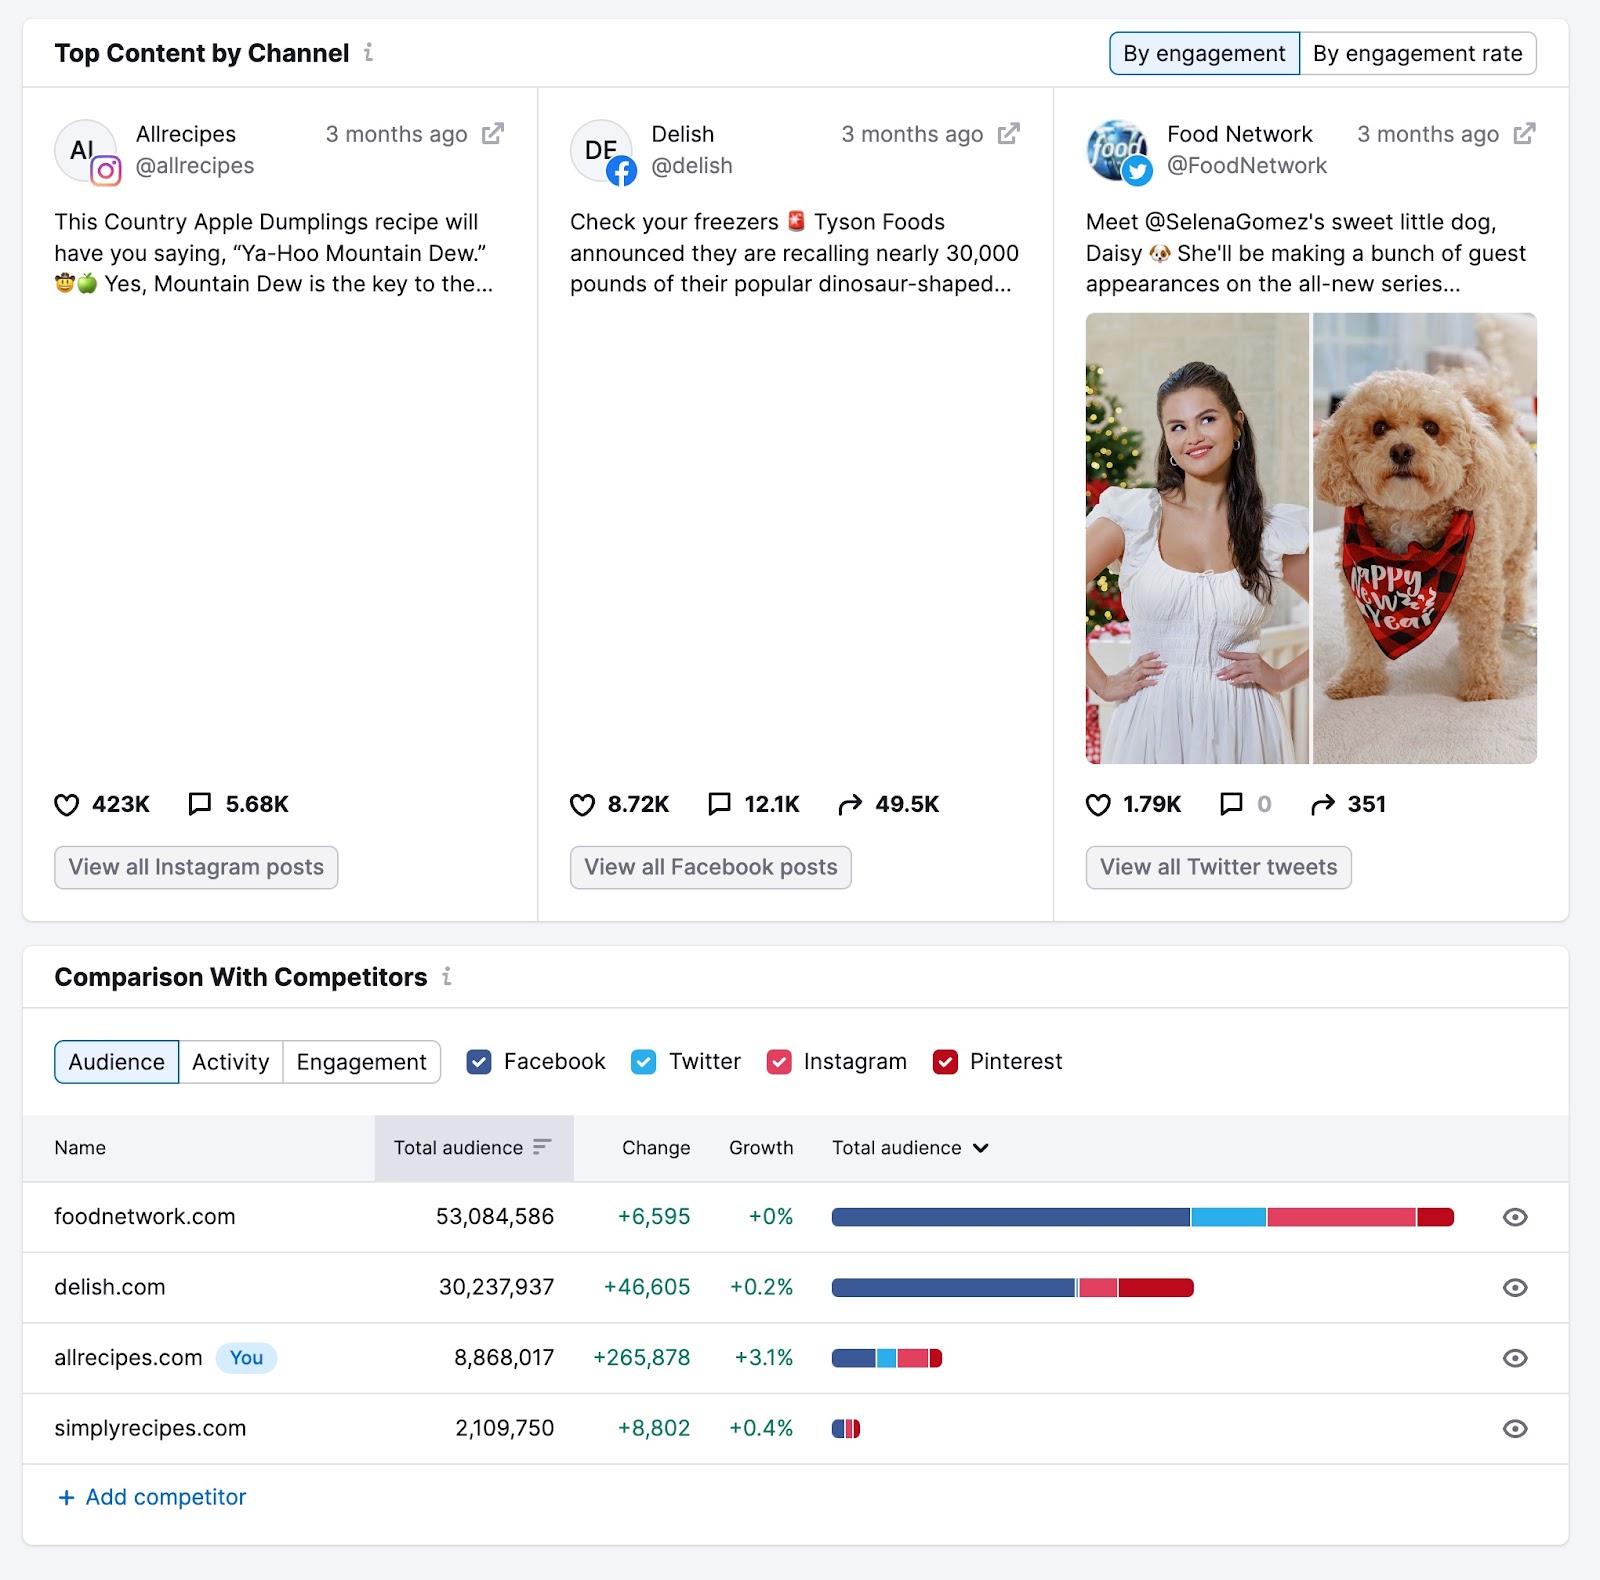
Task: Switch to the Activity tab
Action: pos(230,1062)
